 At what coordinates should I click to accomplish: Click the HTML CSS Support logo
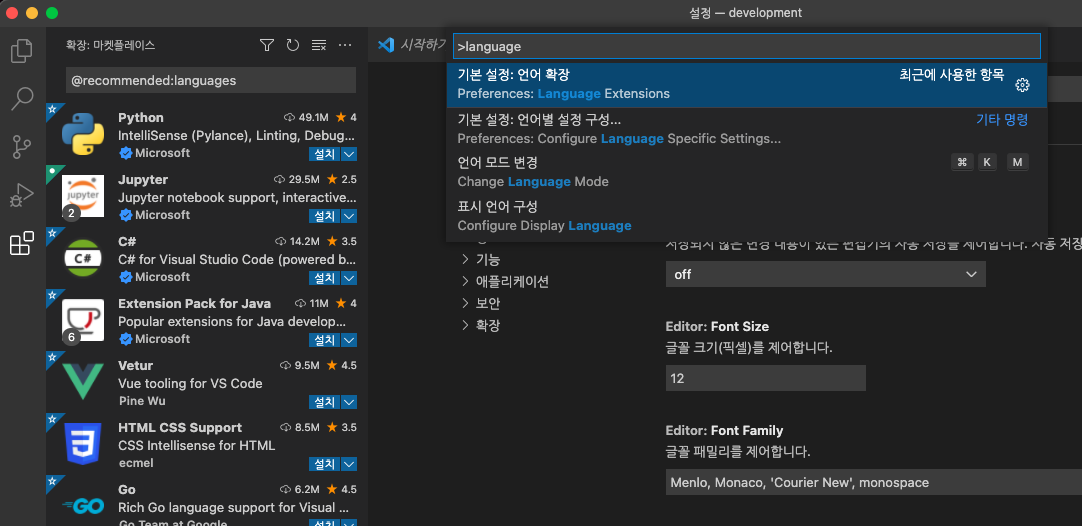83,444
